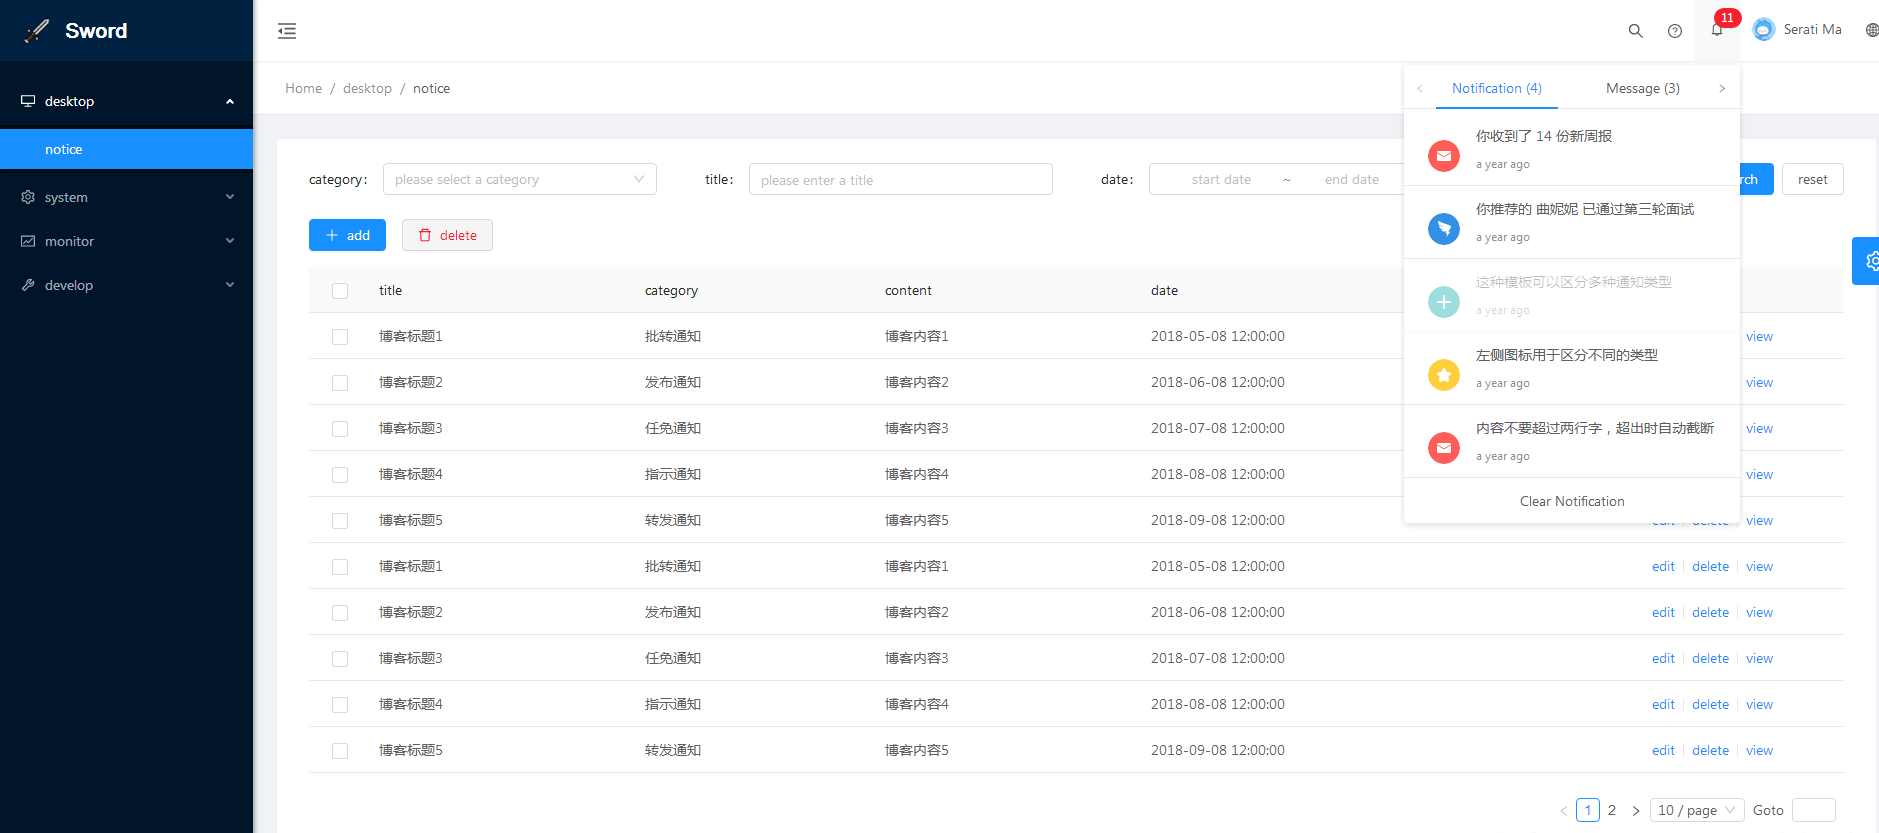The width and height of the screenshot is (1879, 833).
Task: Open notification 左侧图标用于区分不同的类型
Action: [x=1572, y=368]
